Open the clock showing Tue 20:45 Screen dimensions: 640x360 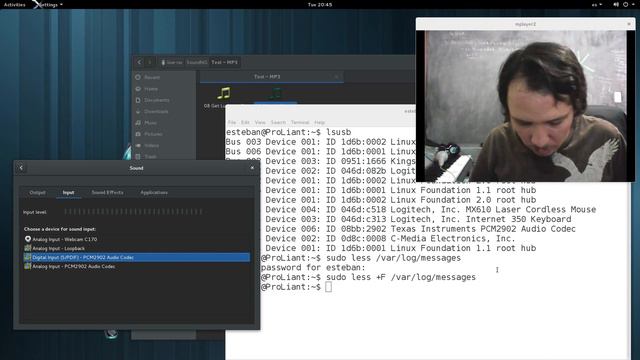point(320,4)
